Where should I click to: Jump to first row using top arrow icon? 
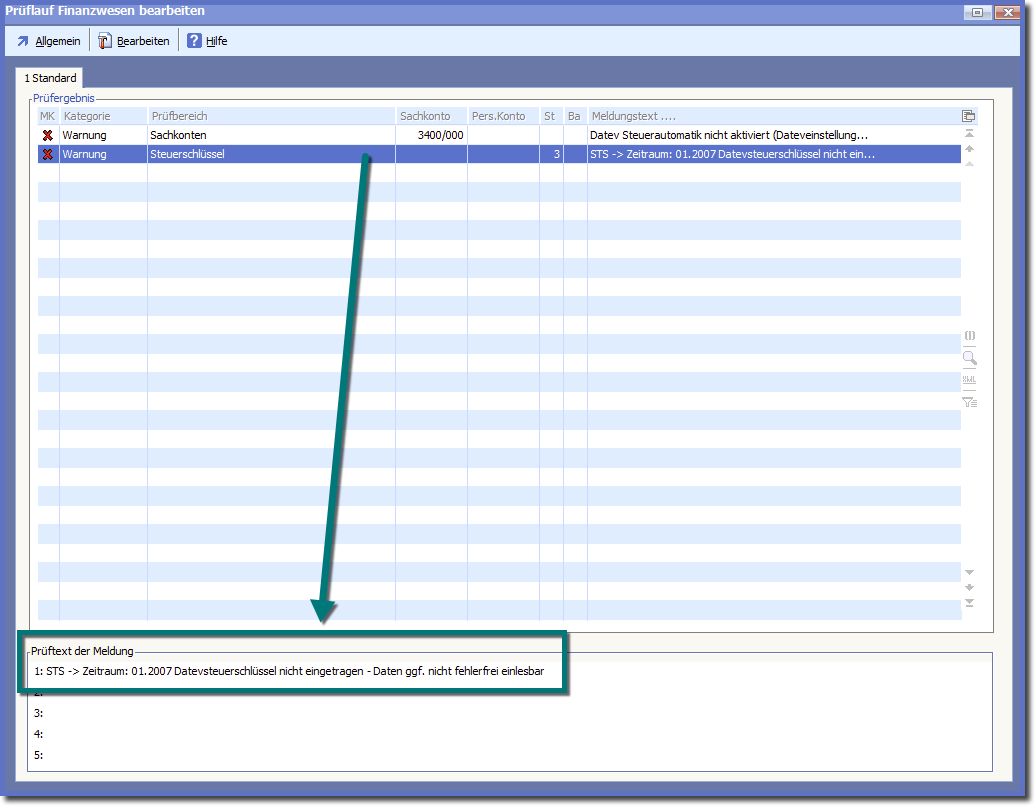(968, 133)
